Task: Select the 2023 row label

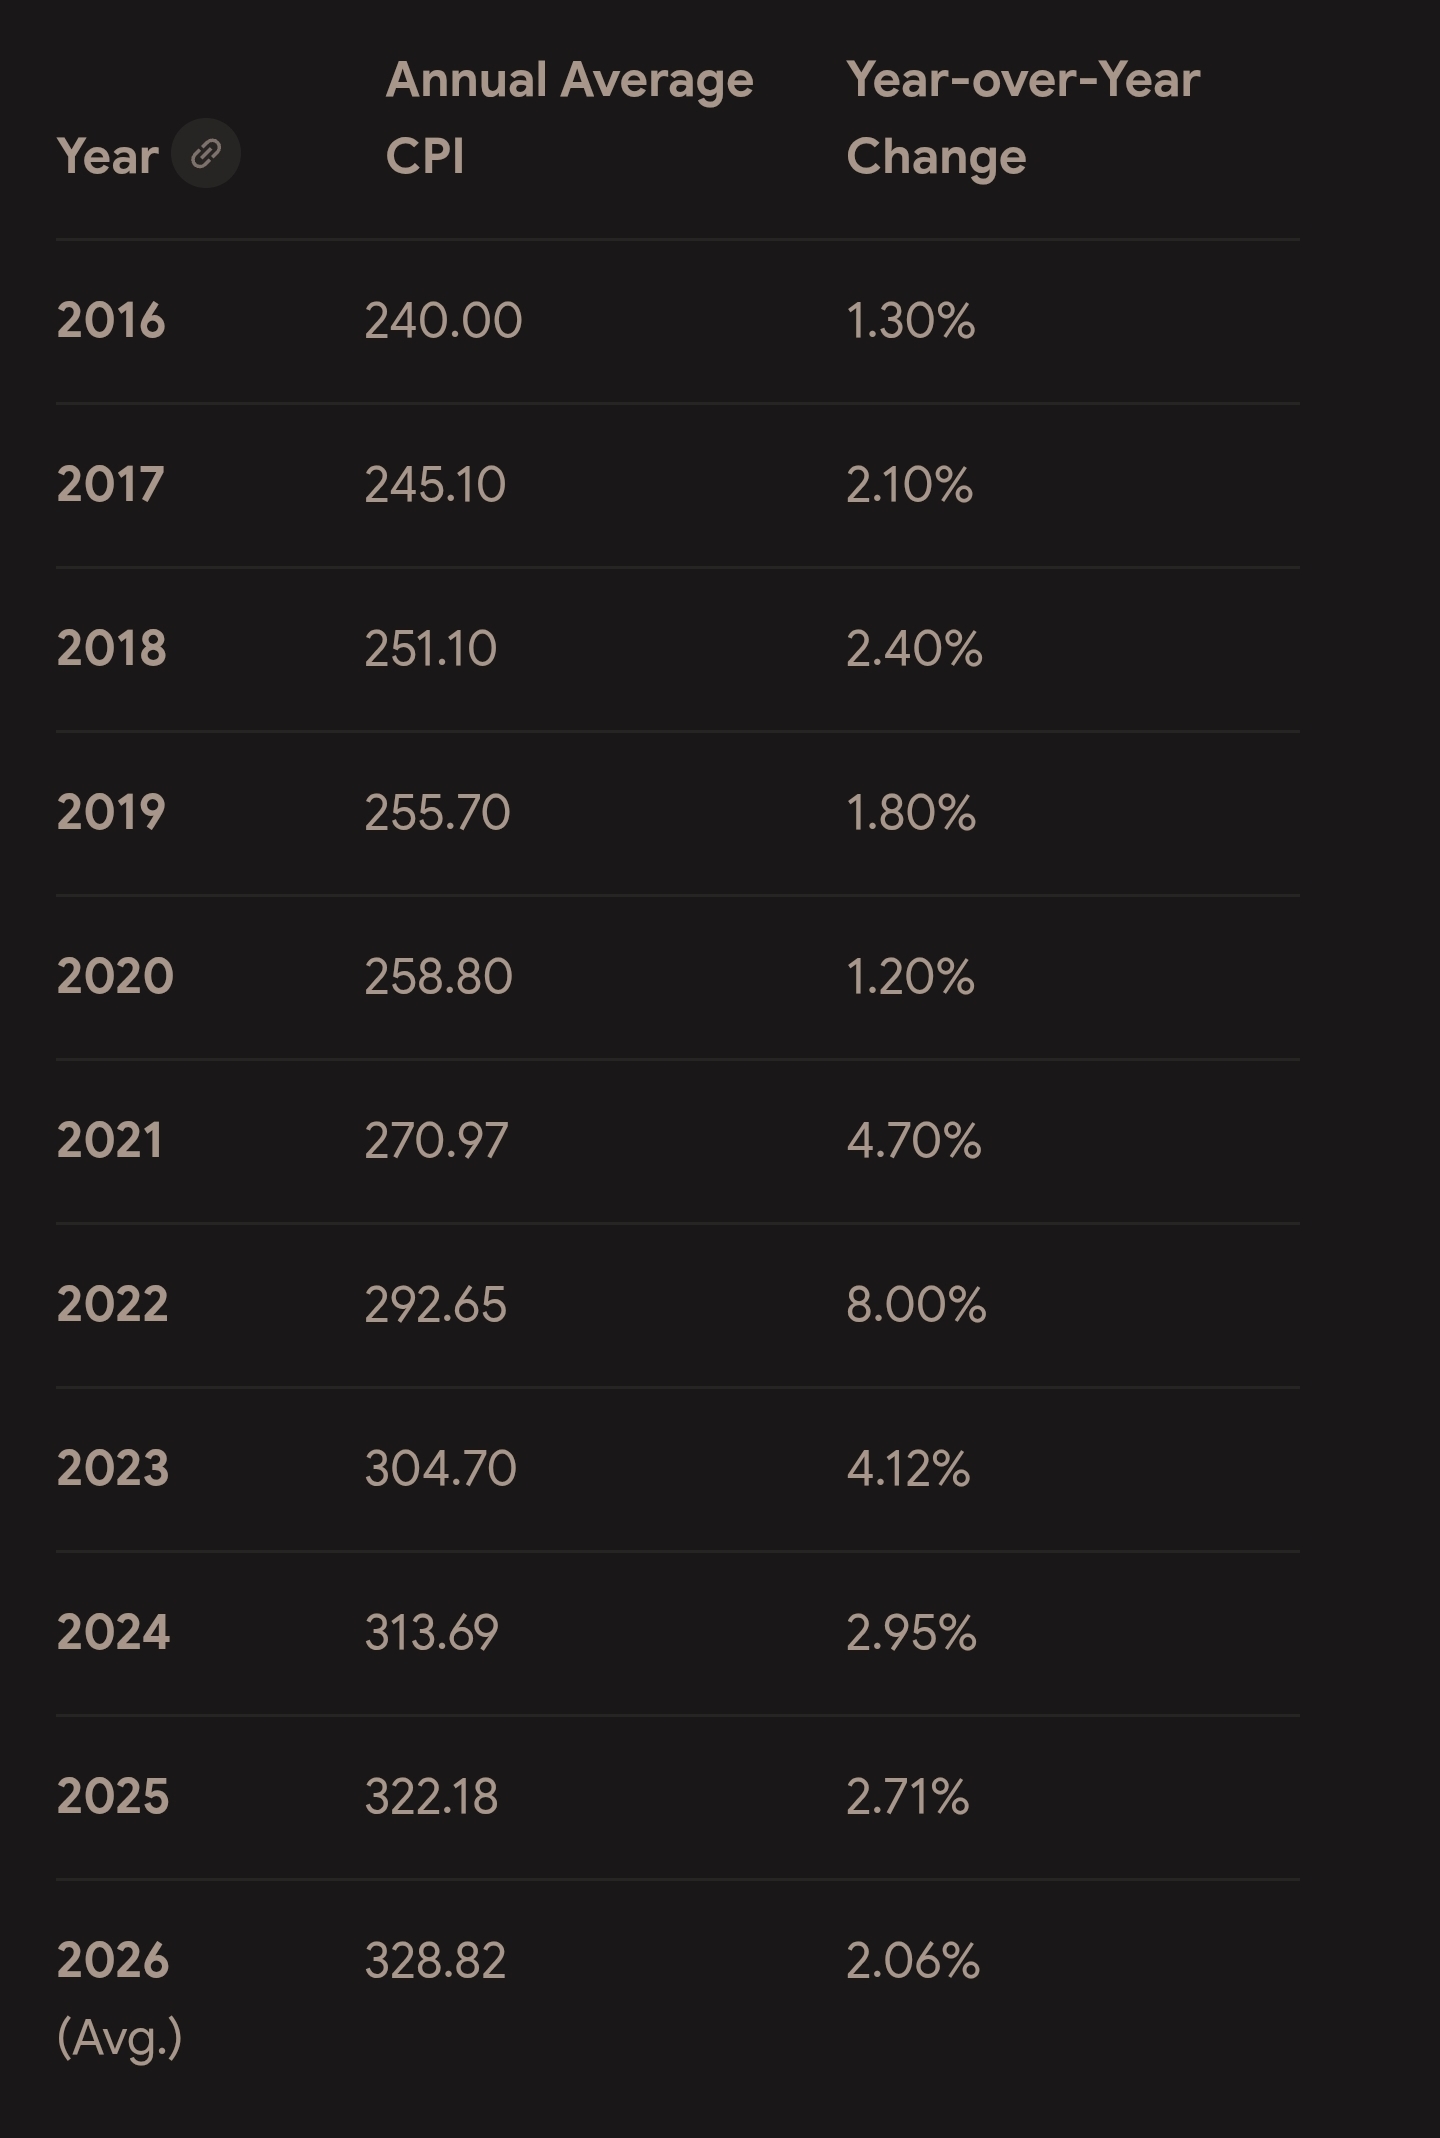Action: point(113,1469)
